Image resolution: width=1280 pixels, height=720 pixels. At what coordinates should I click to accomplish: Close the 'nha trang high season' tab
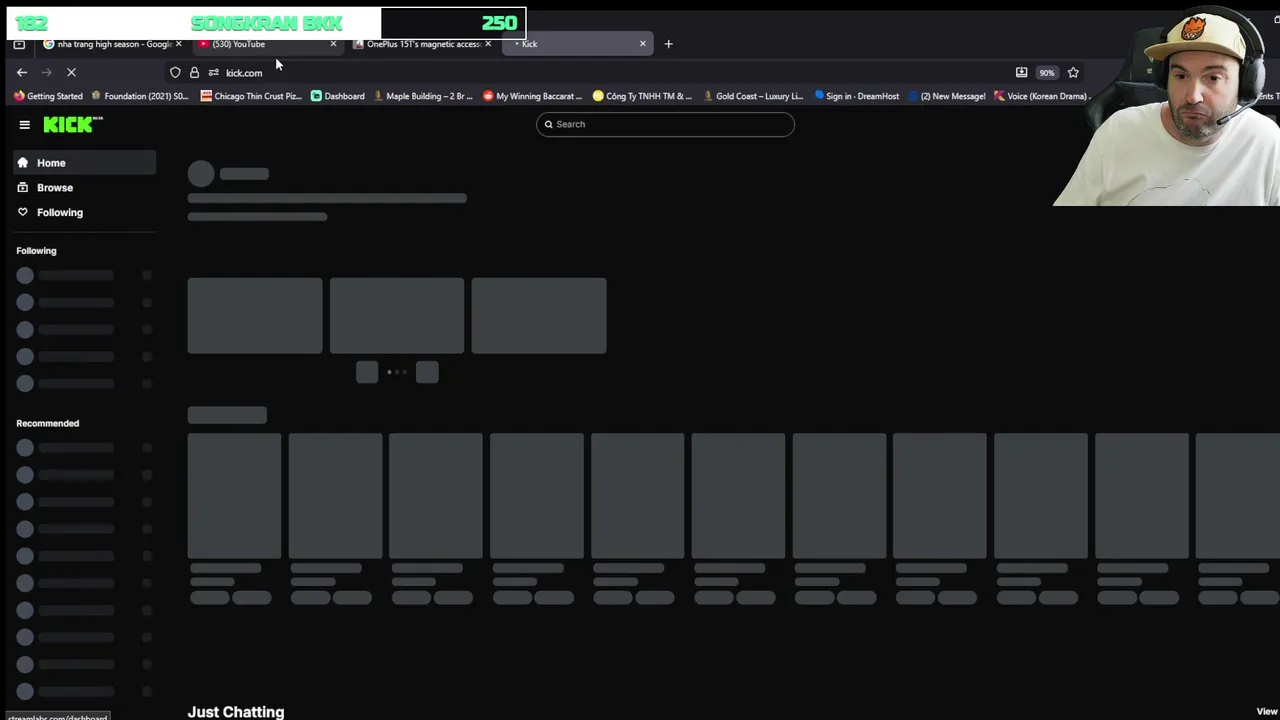click(178, 44)
